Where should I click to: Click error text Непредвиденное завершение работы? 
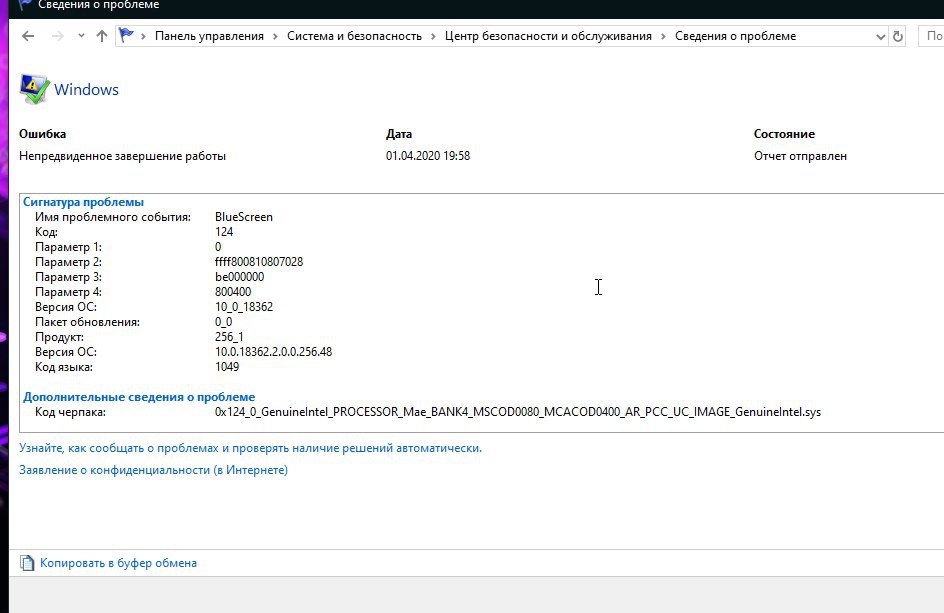pos(122,156)
